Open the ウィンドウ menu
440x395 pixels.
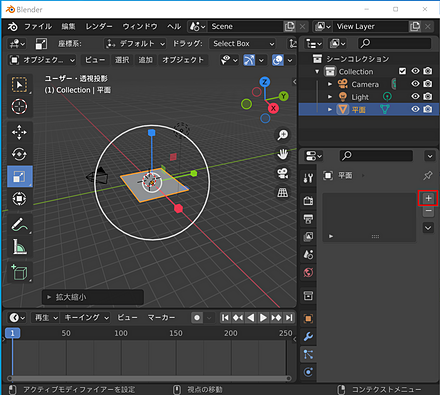pyautogui.click(x=140, y=26)
